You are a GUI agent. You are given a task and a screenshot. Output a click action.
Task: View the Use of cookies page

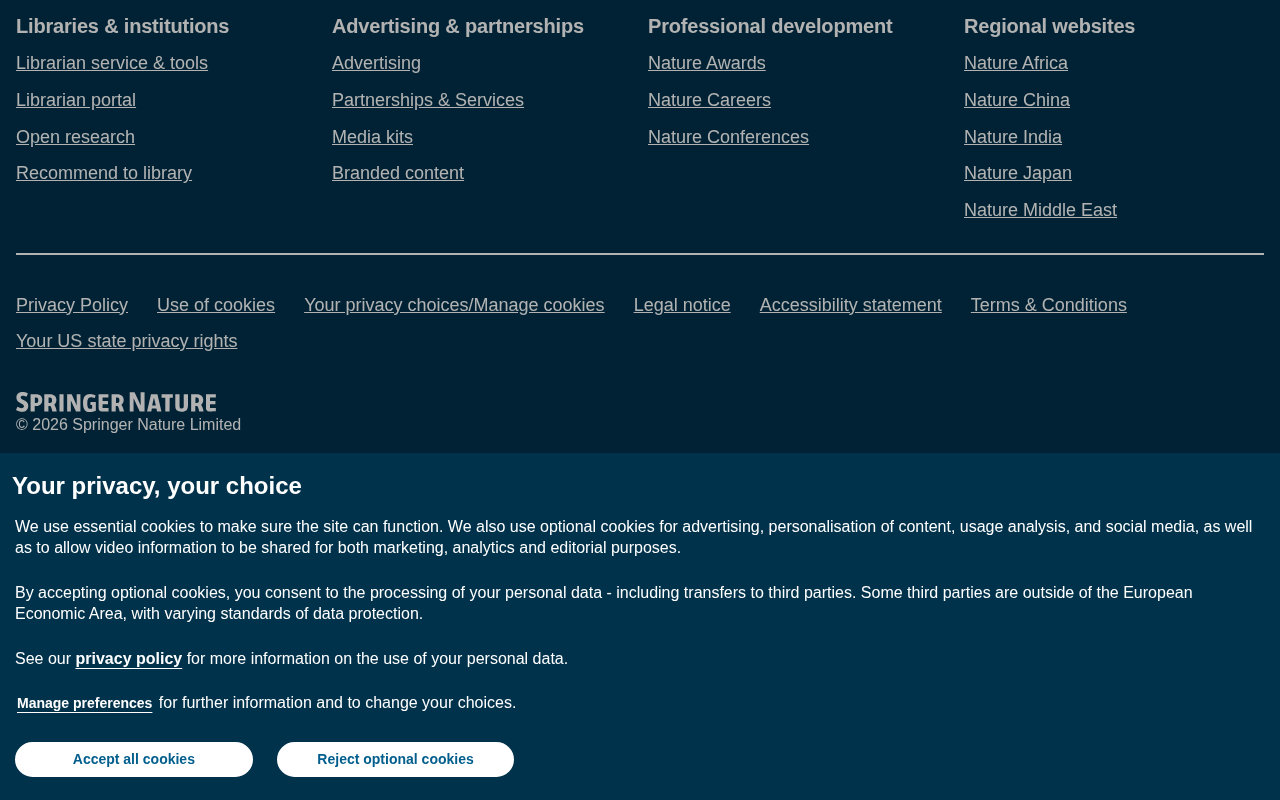click(x=216, y=305)
